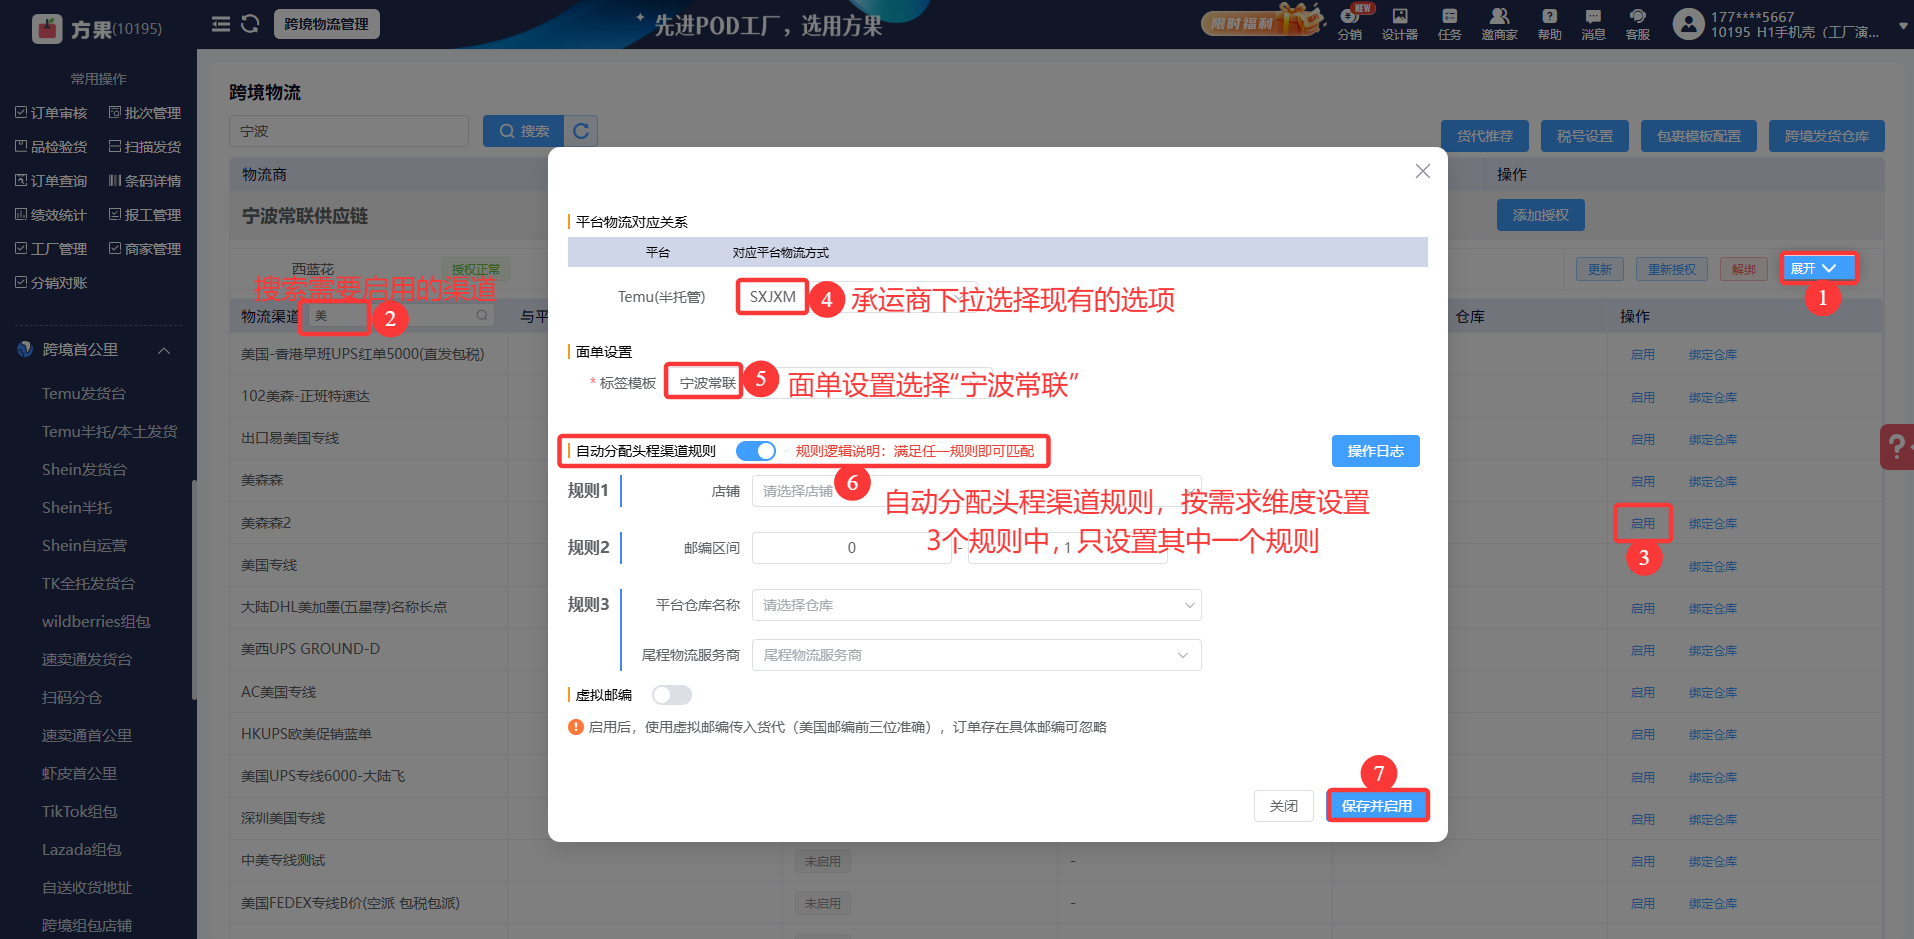
Task: Select Temu半托/本土发货 in the sidebar
Action: click(x=109, y=432)
